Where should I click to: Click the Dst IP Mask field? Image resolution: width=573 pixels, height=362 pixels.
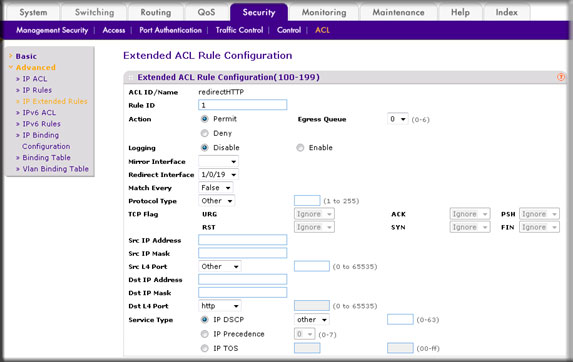[243, 293]
